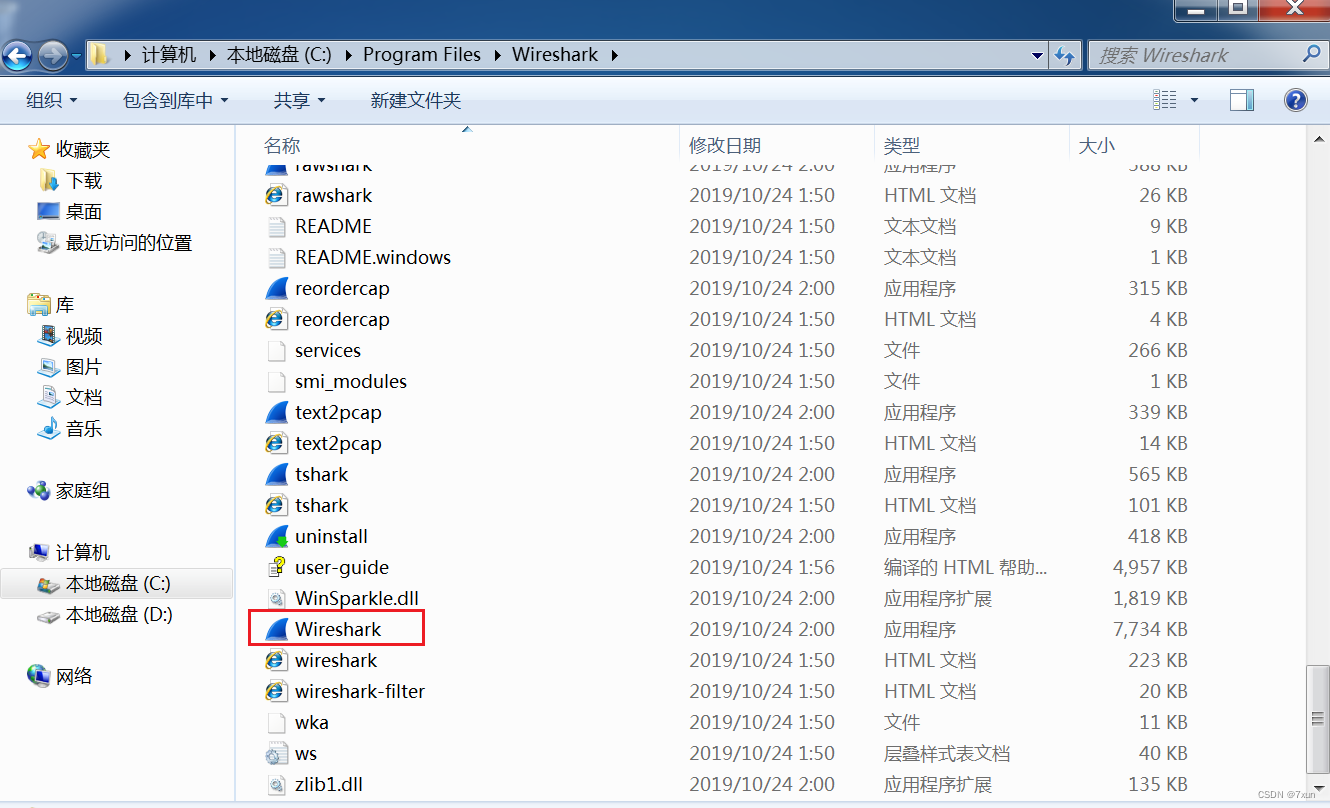Click the README text file icon
Viewport: 1330px width, 808px height.
[277, 226]
